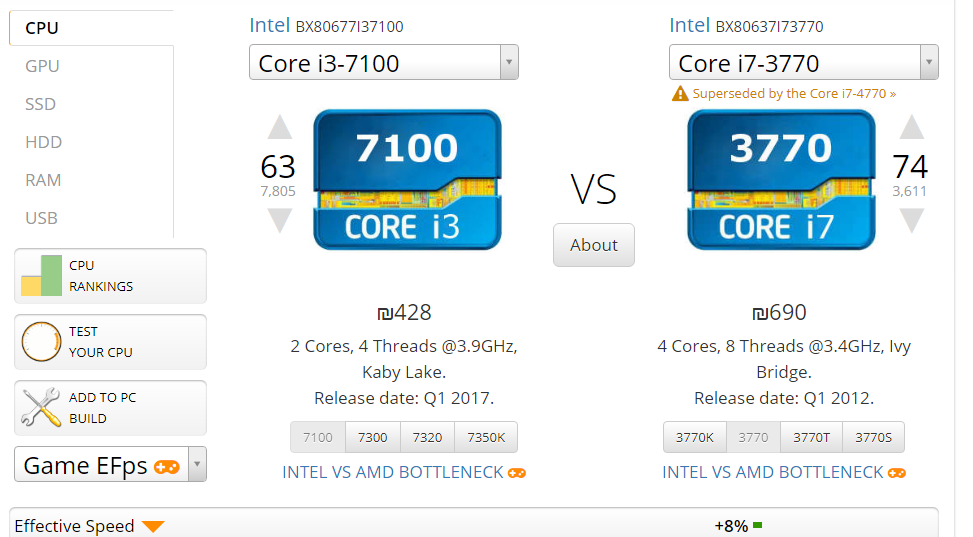Click the CPU Rankings bar chart icon
The image size is (973, 537).
(41, 276)
